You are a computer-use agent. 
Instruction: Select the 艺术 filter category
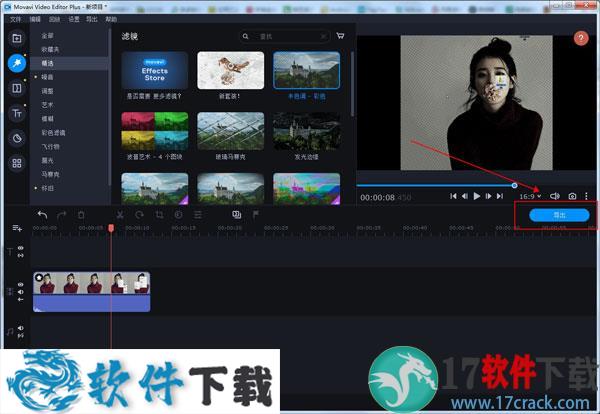(x=47, y=105)
